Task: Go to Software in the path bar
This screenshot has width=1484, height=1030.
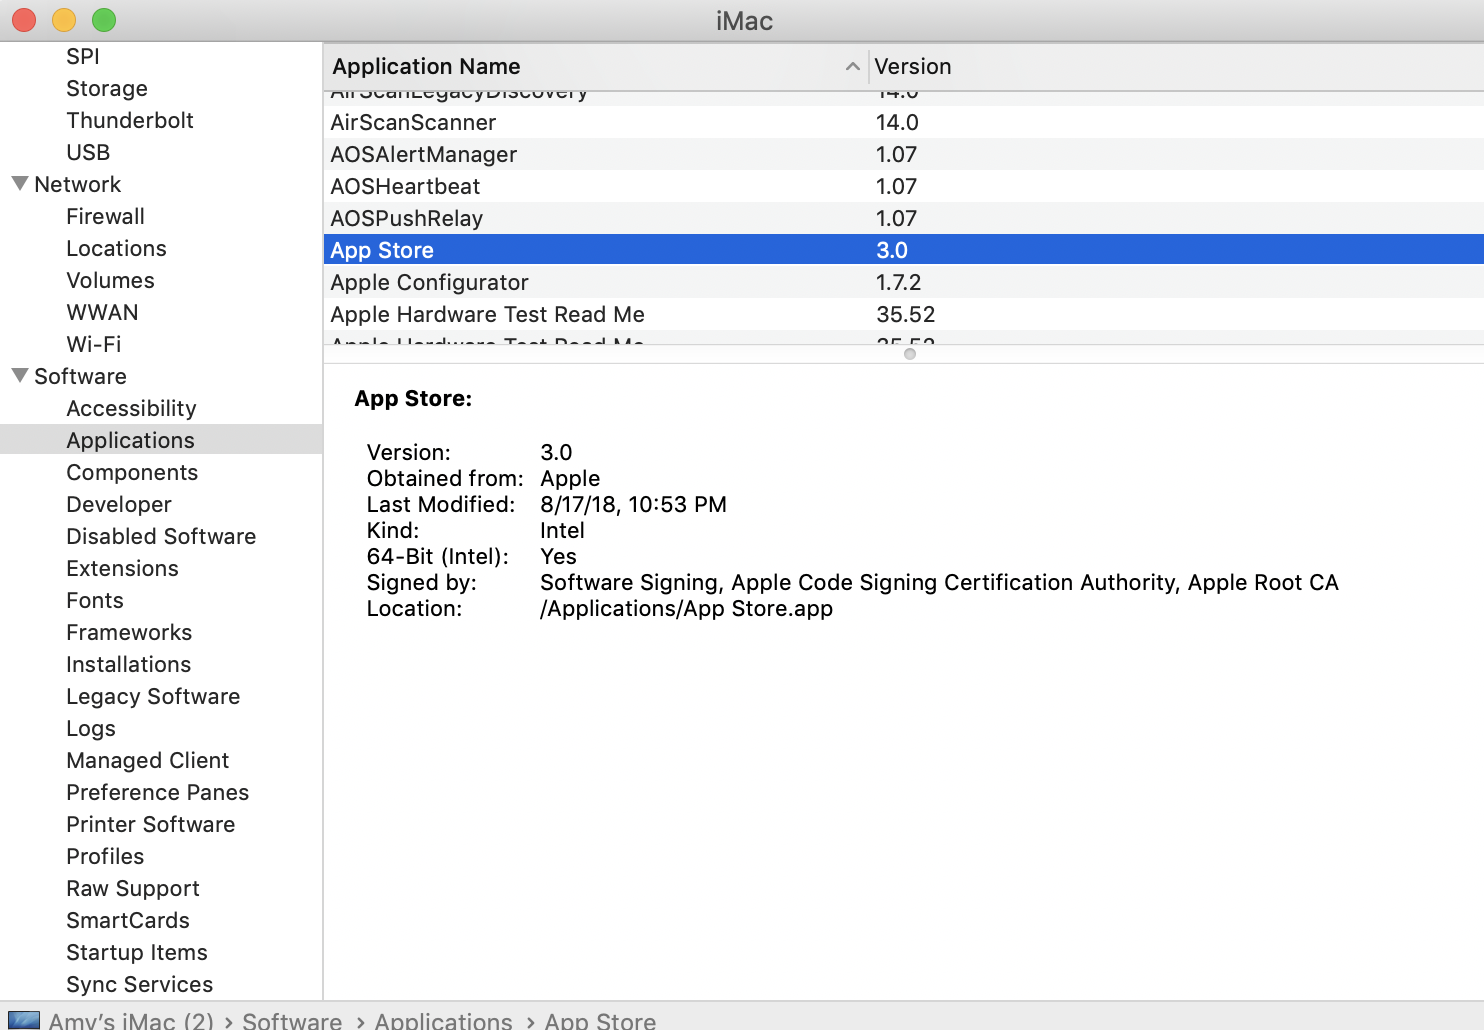Action: tap(292, 1020)
